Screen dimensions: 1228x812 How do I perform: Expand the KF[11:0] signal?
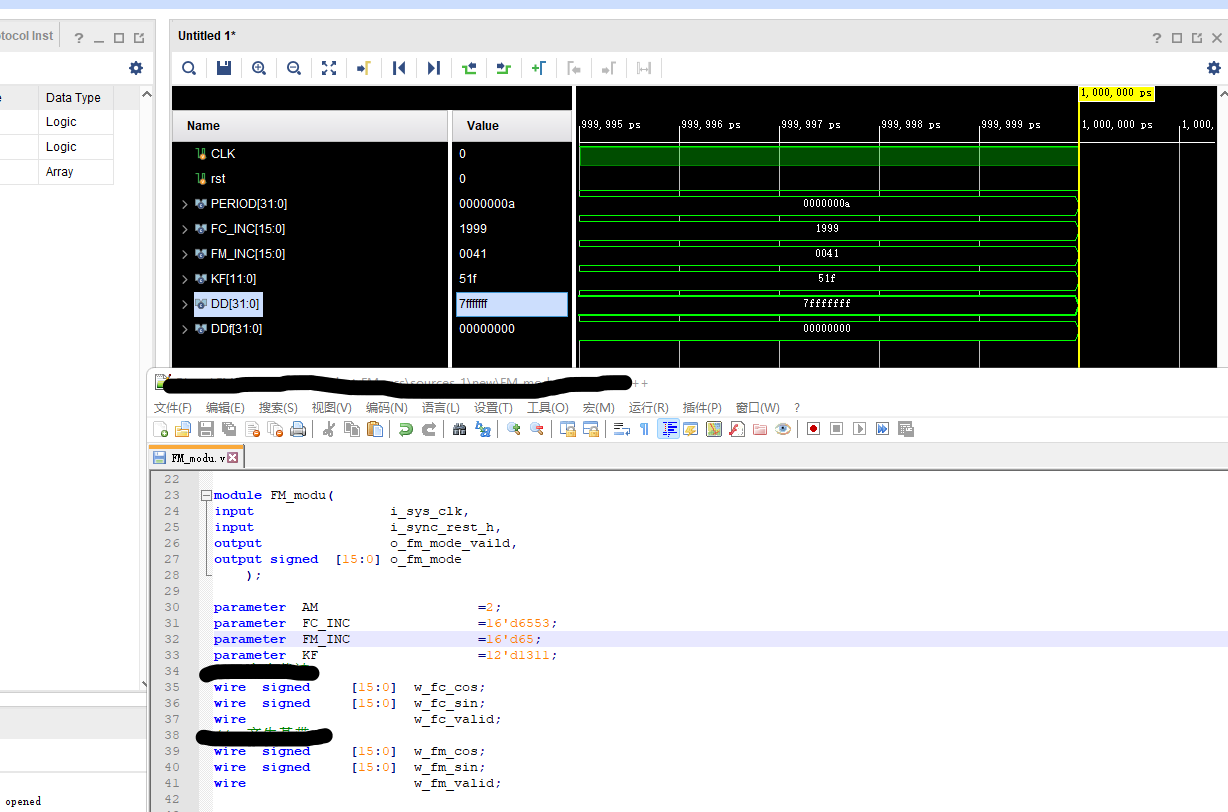click(185, 279)
